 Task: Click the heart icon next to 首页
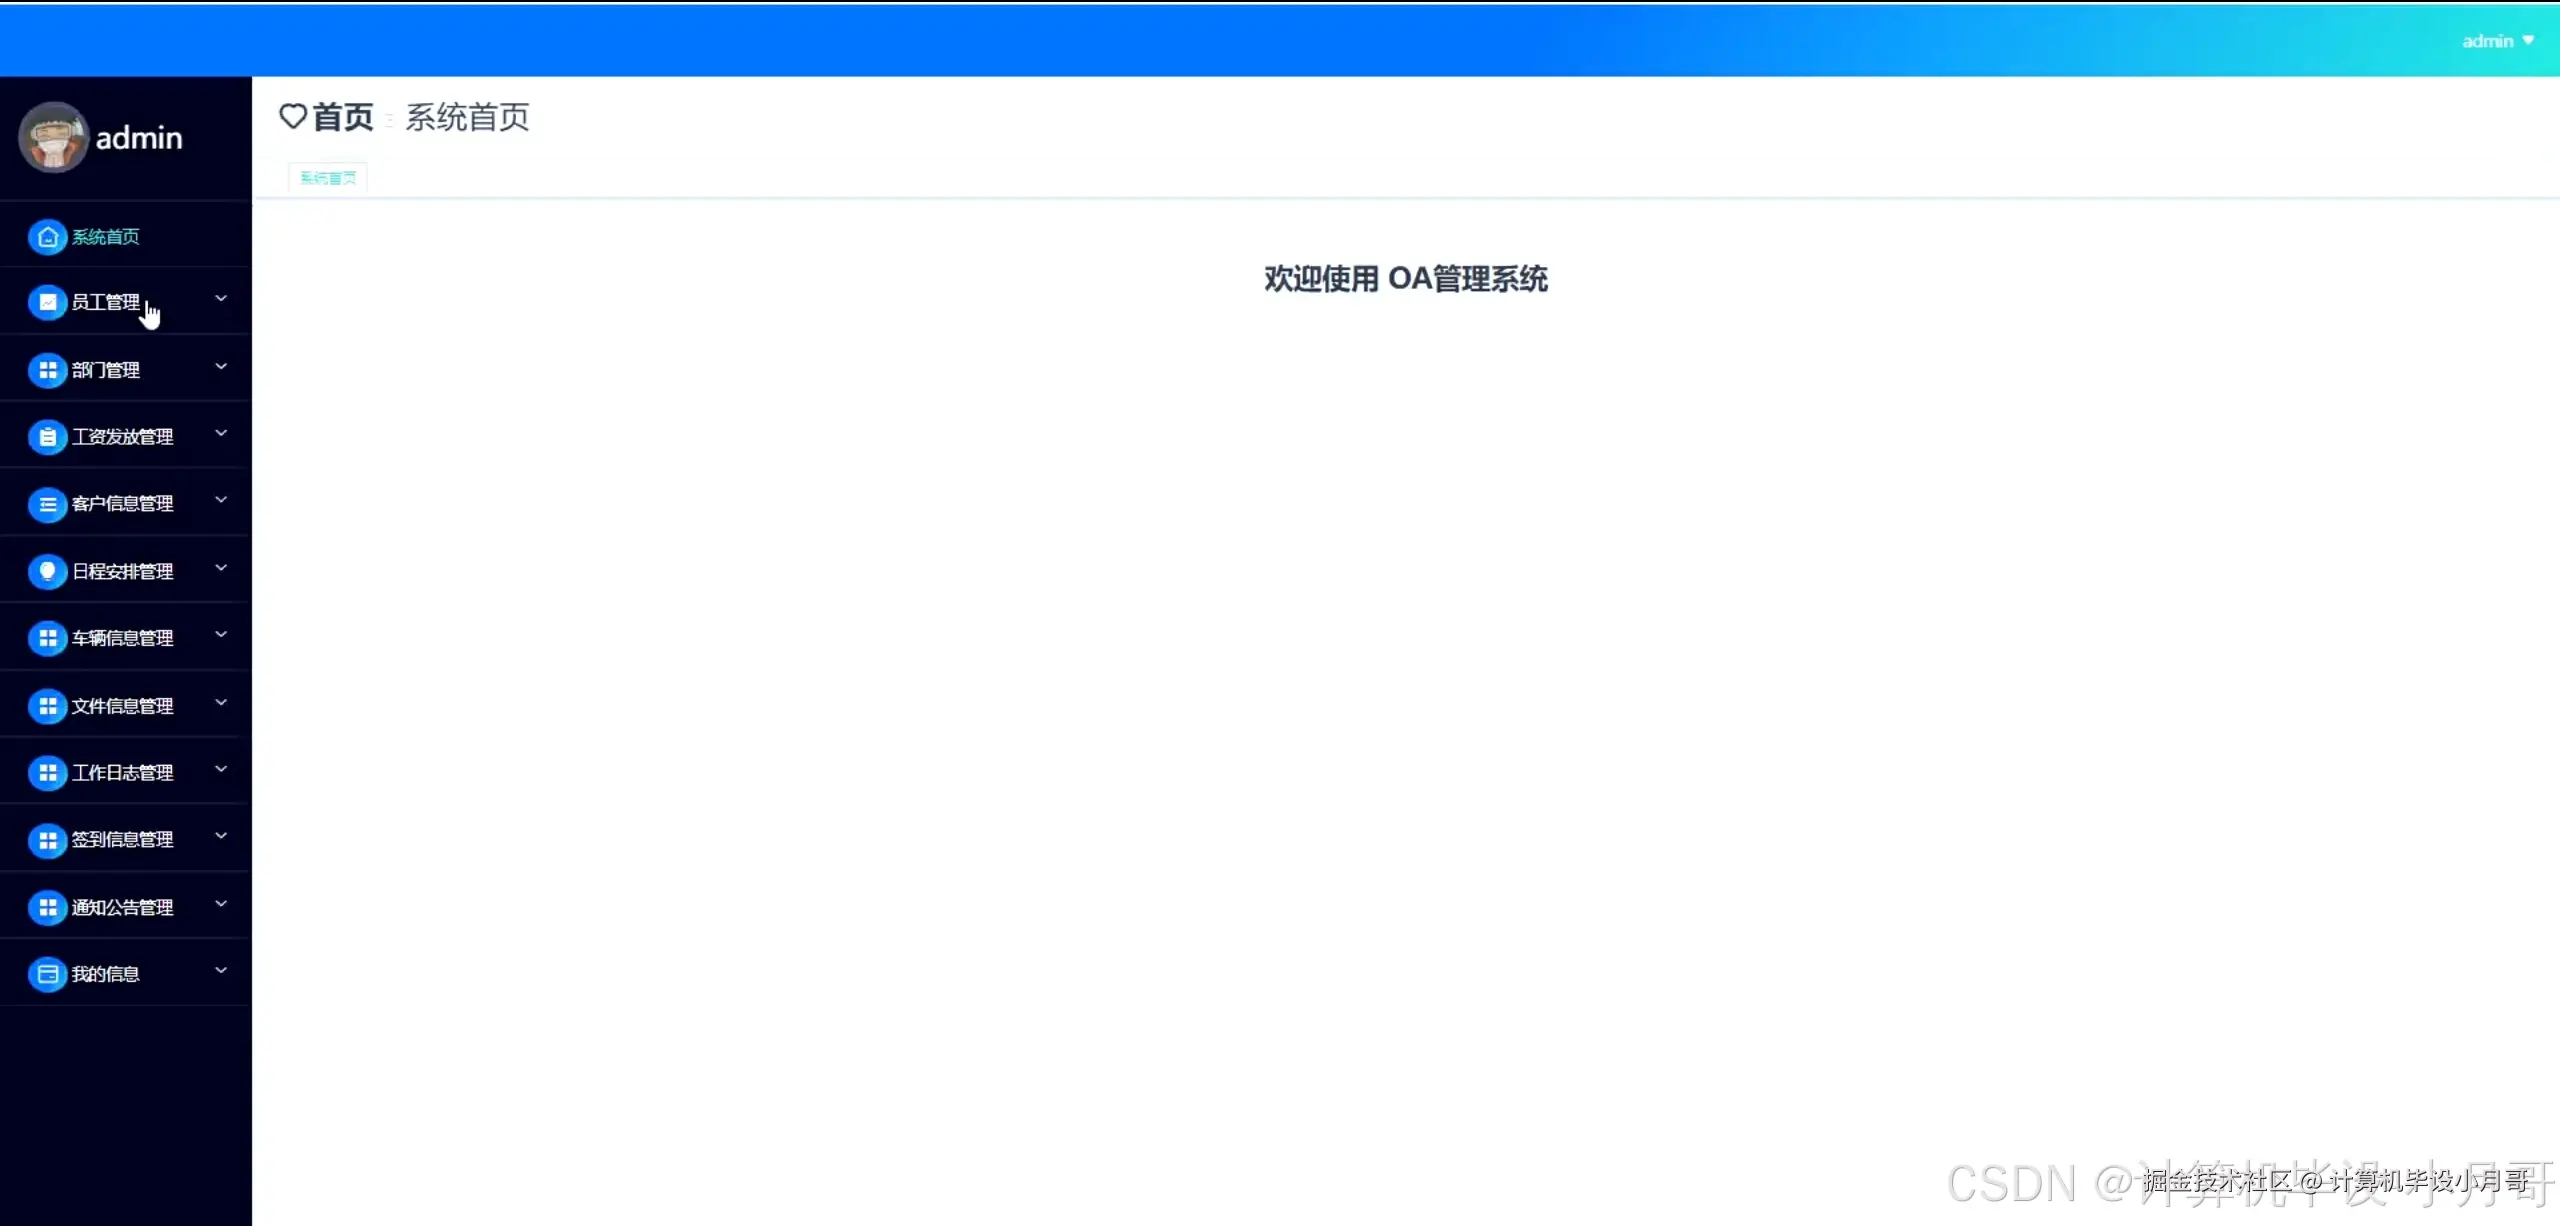tap(292, 117)
